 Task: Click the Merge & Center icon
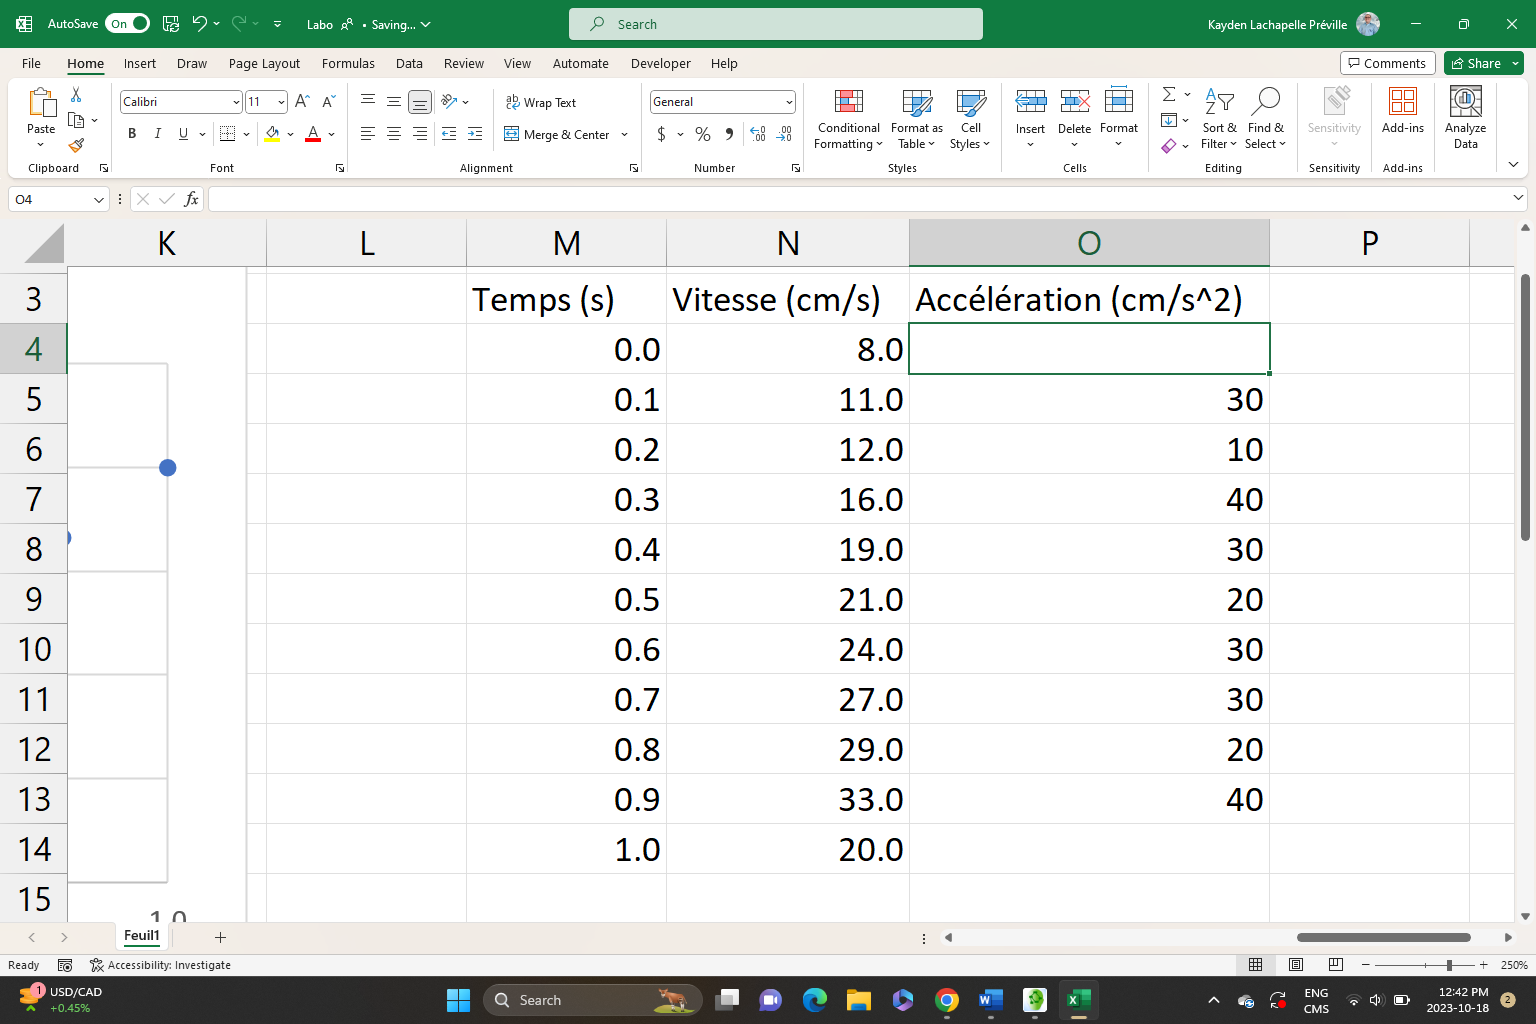[x=512, y=134]
